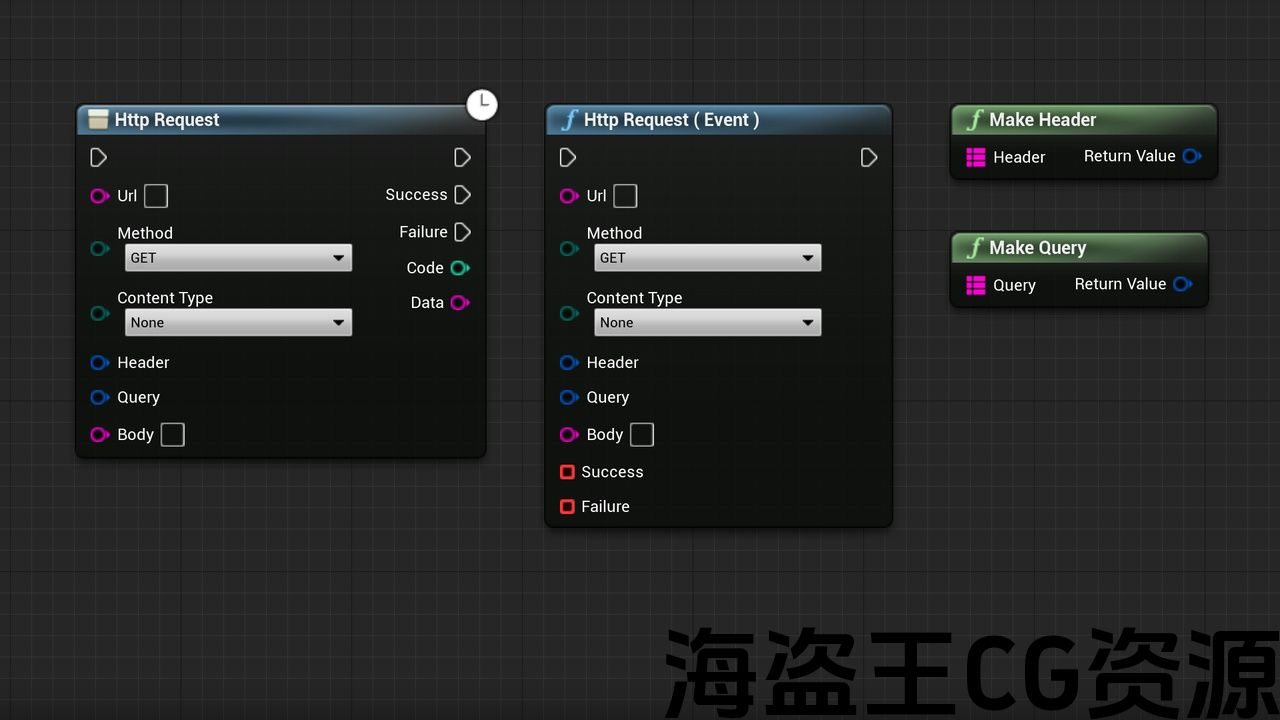Open Method dropdown on Http Request node

coord(238,258)
